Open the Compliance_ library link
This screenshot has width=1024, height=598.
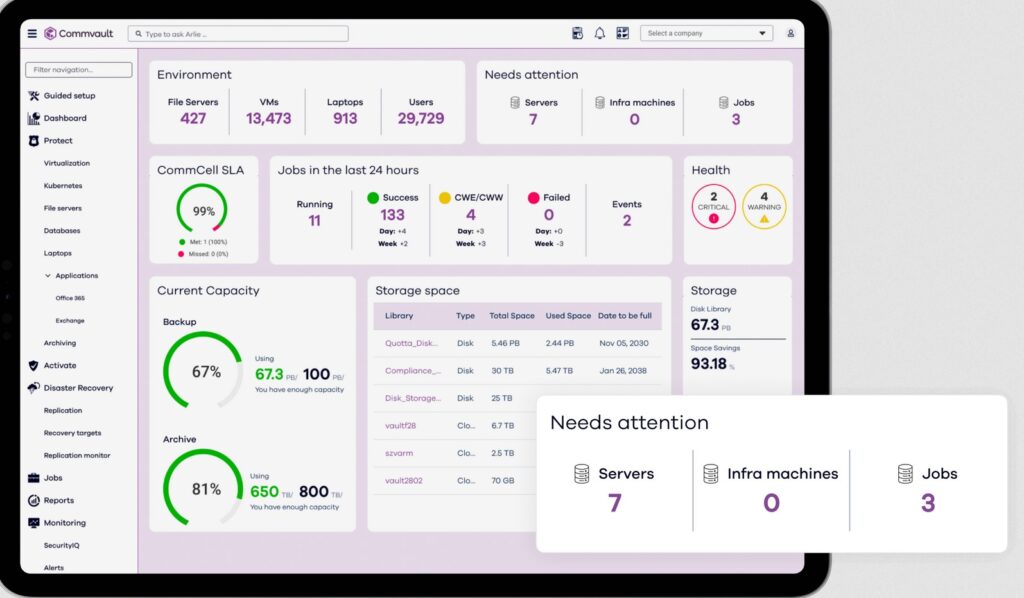click(413, 371)
